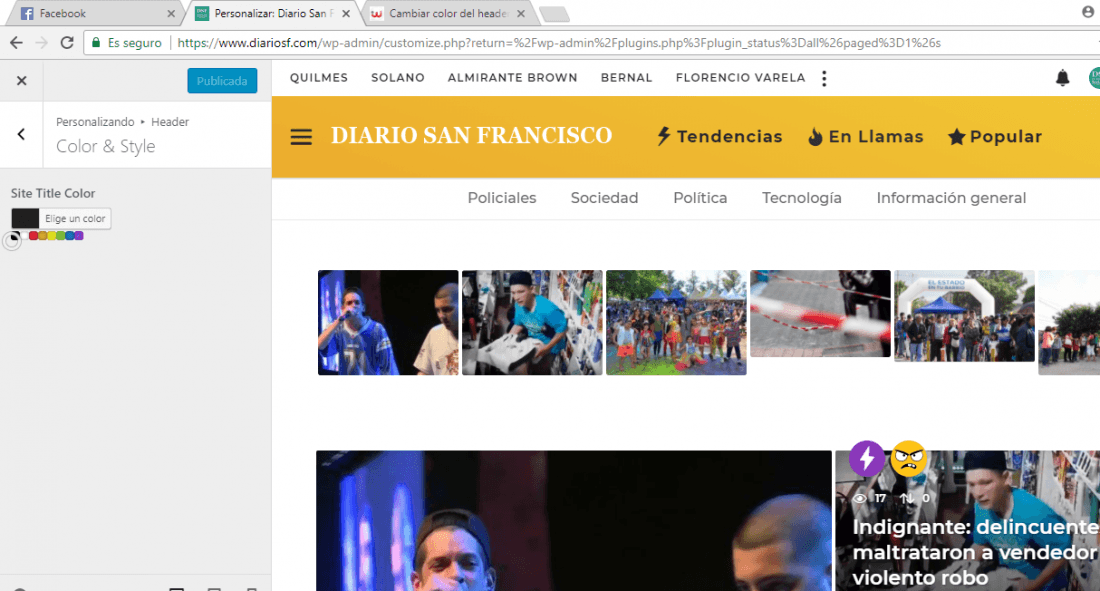Go to the Tecnología category
This screenshot has width=1100, height=591.
point(802,198)
